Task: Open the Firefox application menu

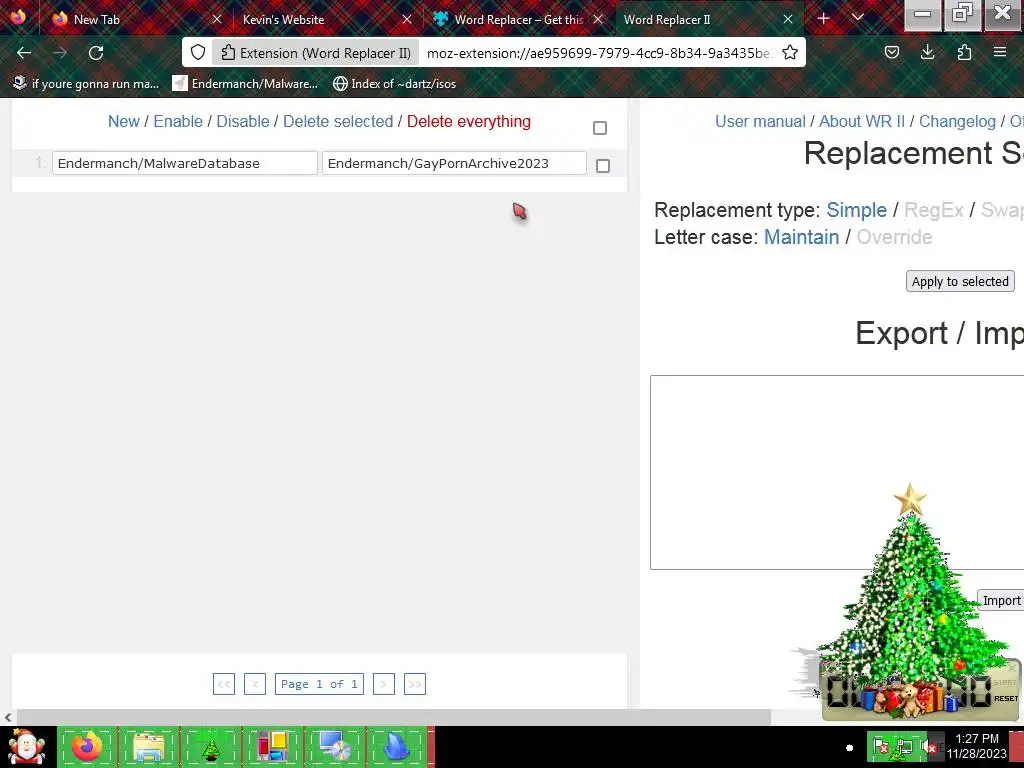Action: coord(1000,53)
